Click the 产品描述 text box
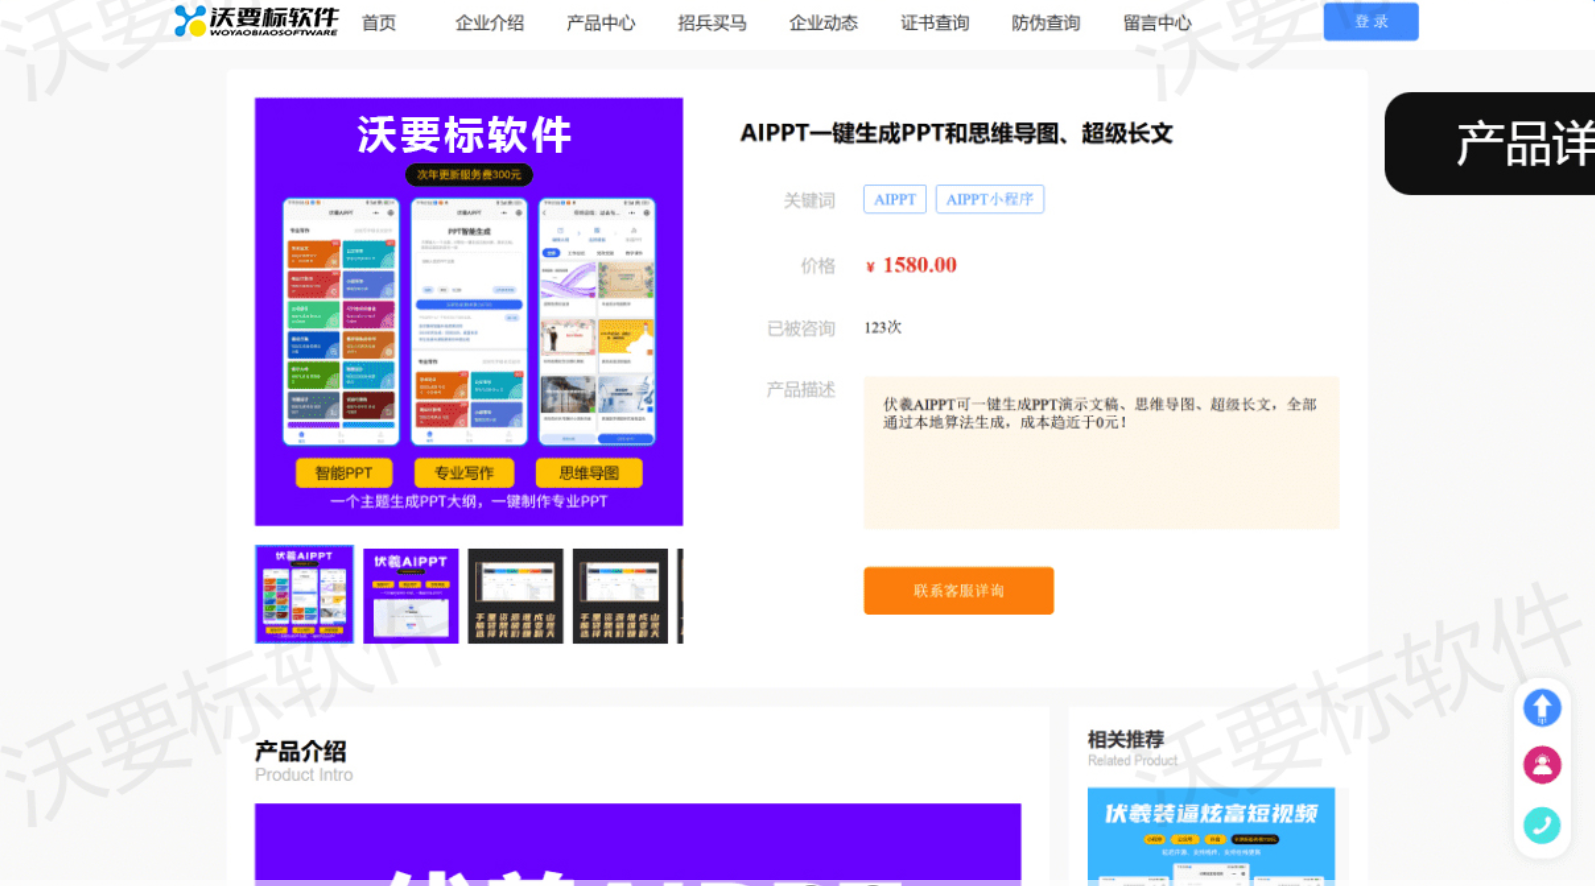Screen dimensions: 1595x886 (1101, 452)
